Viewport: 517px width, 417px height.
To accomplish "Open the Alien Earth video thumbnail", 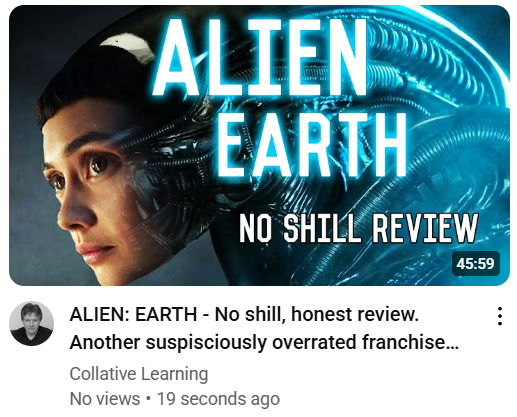I will [x=259, y=145].
